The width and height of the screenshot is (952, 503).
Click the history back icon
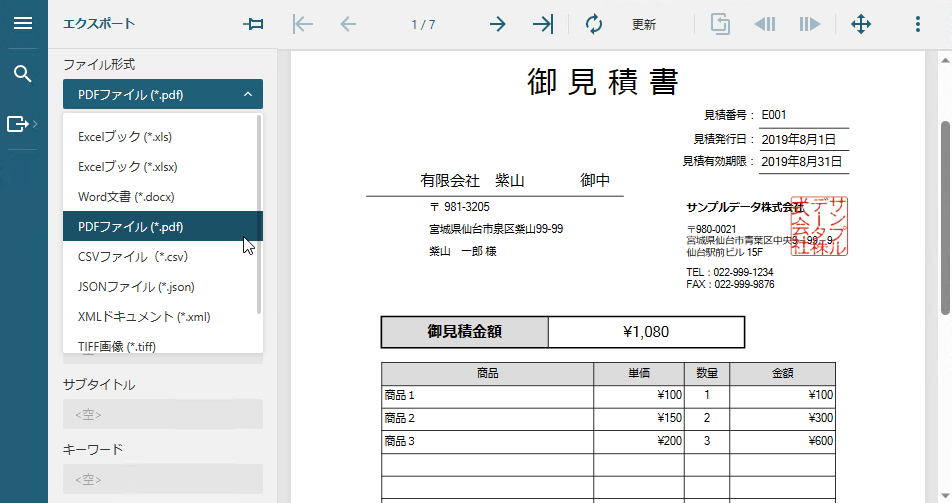pyautogui.click(x=765, y=24)
